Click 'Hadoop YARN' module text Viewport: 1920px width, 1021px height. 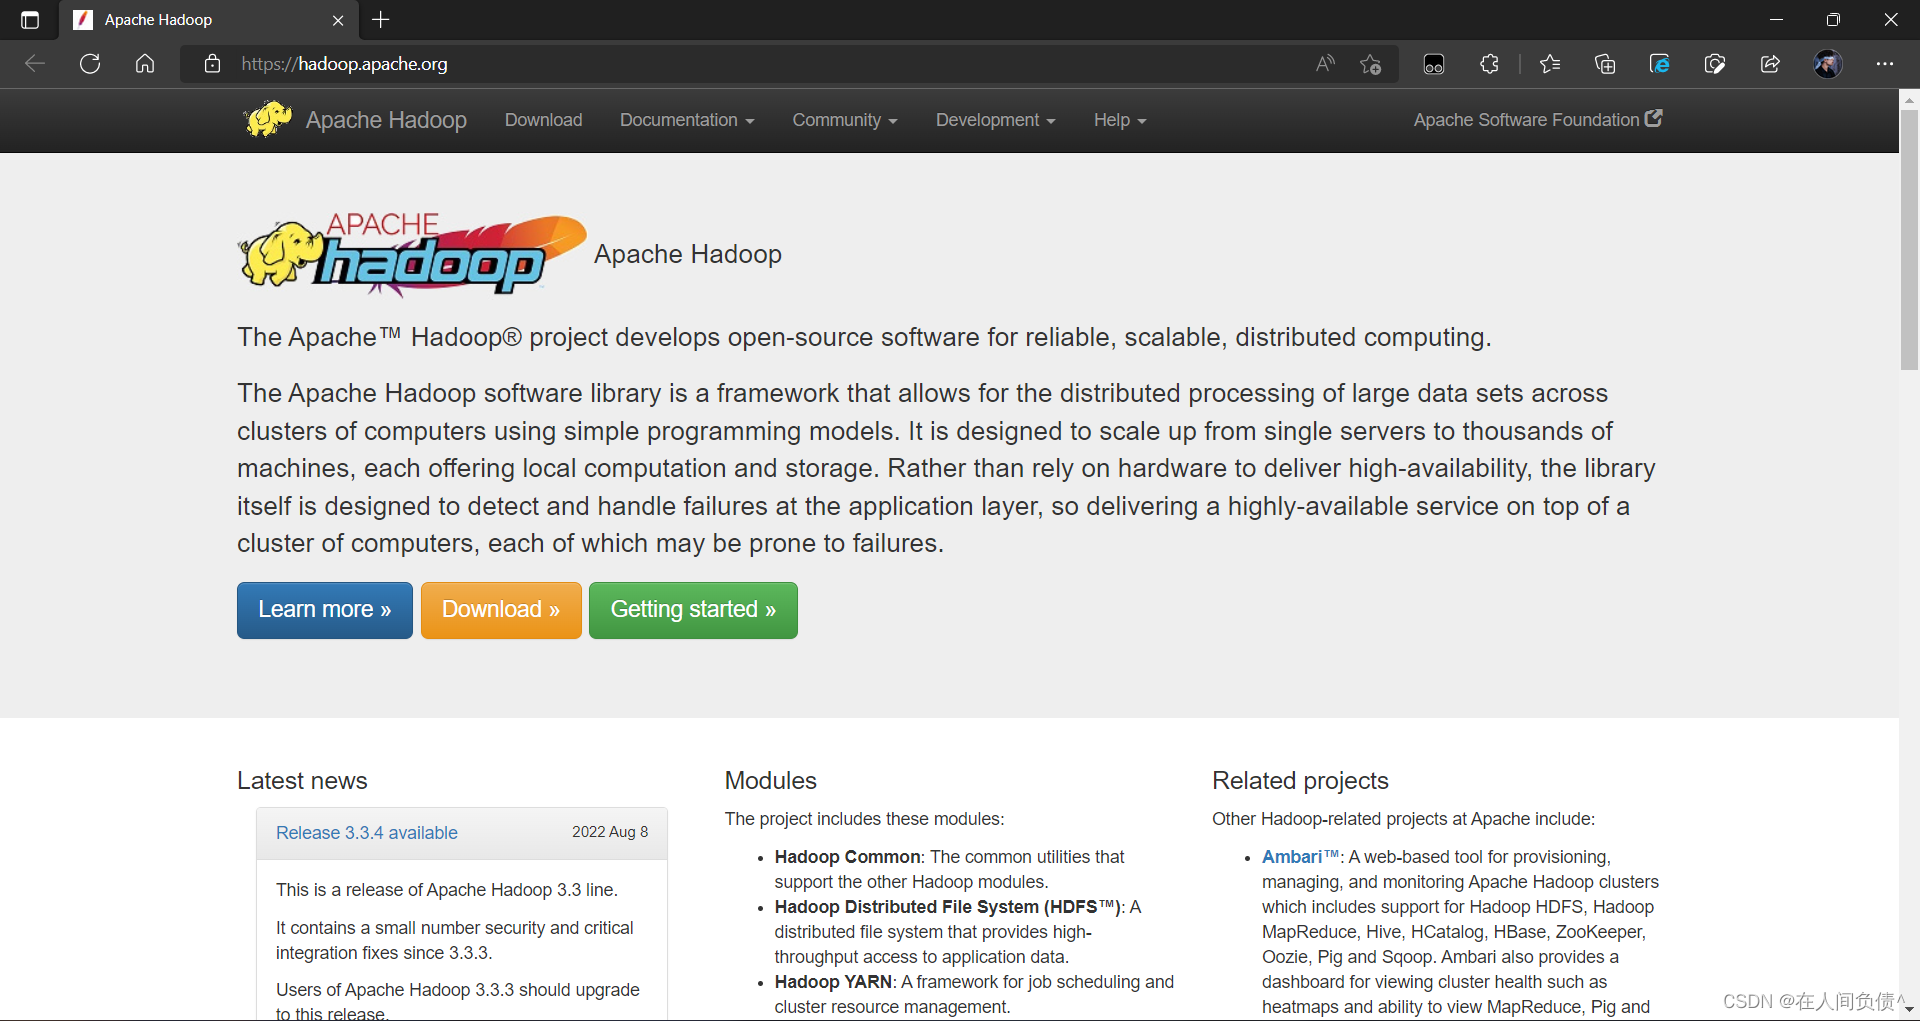[833, 982]
